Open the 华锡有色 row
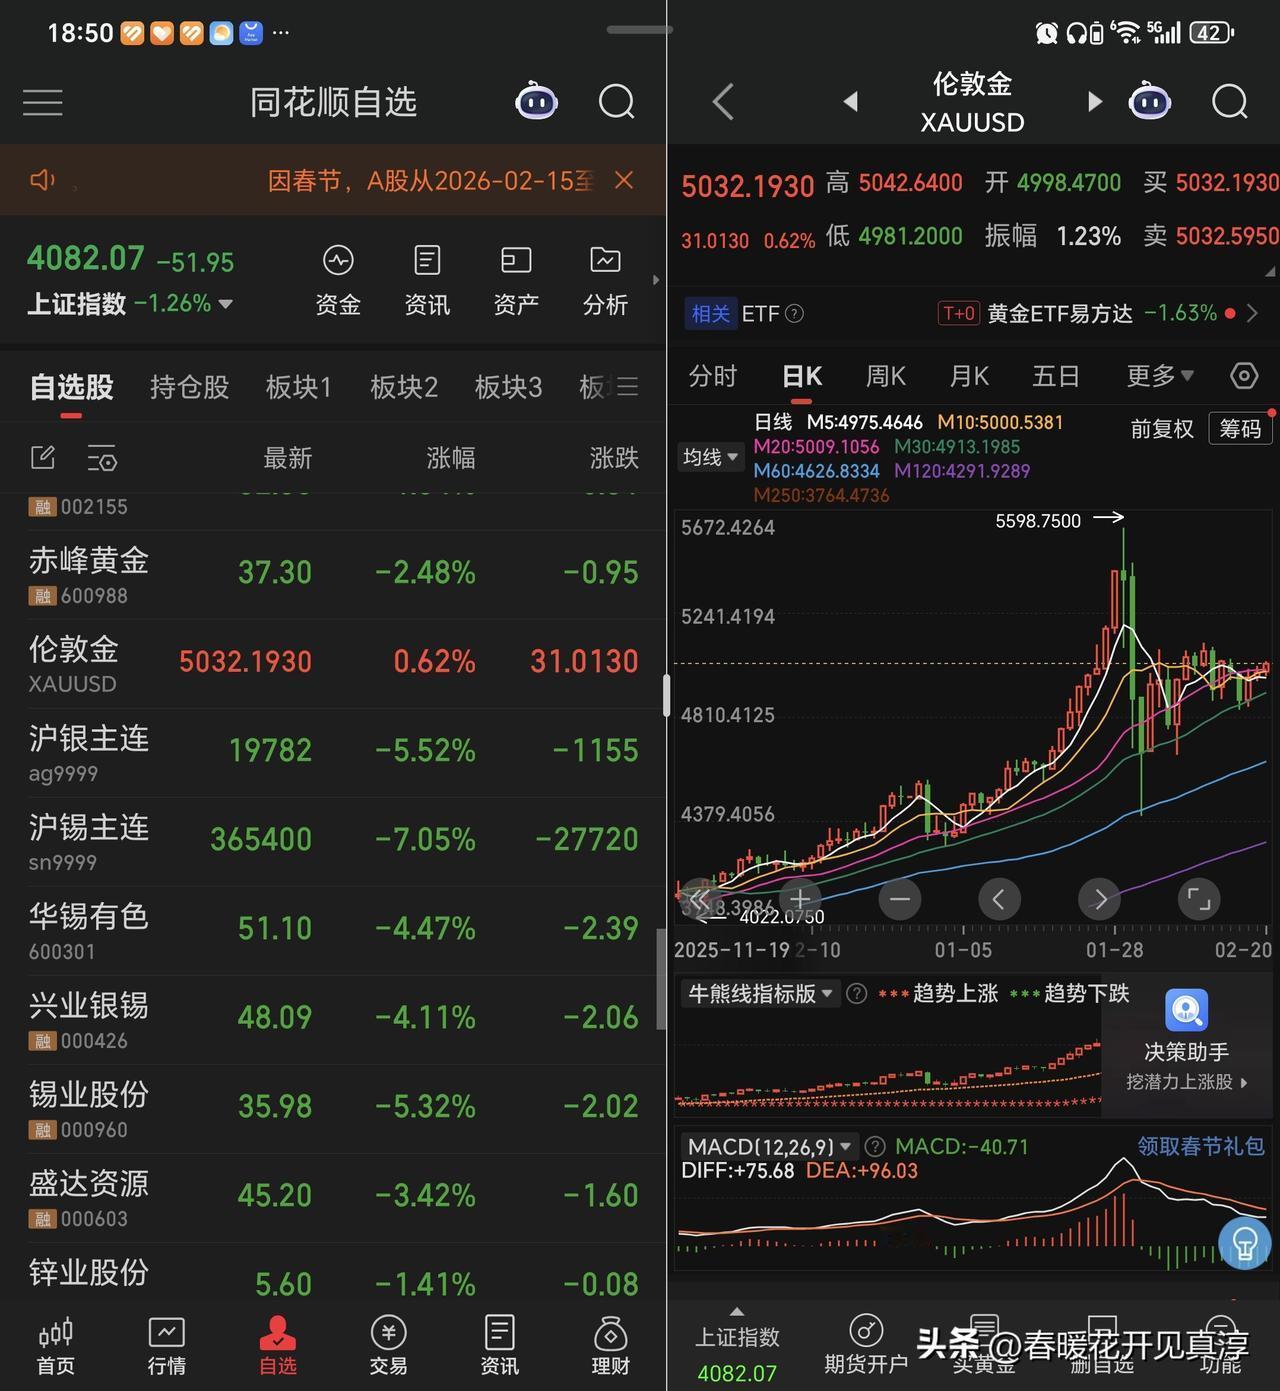This screenshot has height=1391, width=1280. [x=333, y=931]
